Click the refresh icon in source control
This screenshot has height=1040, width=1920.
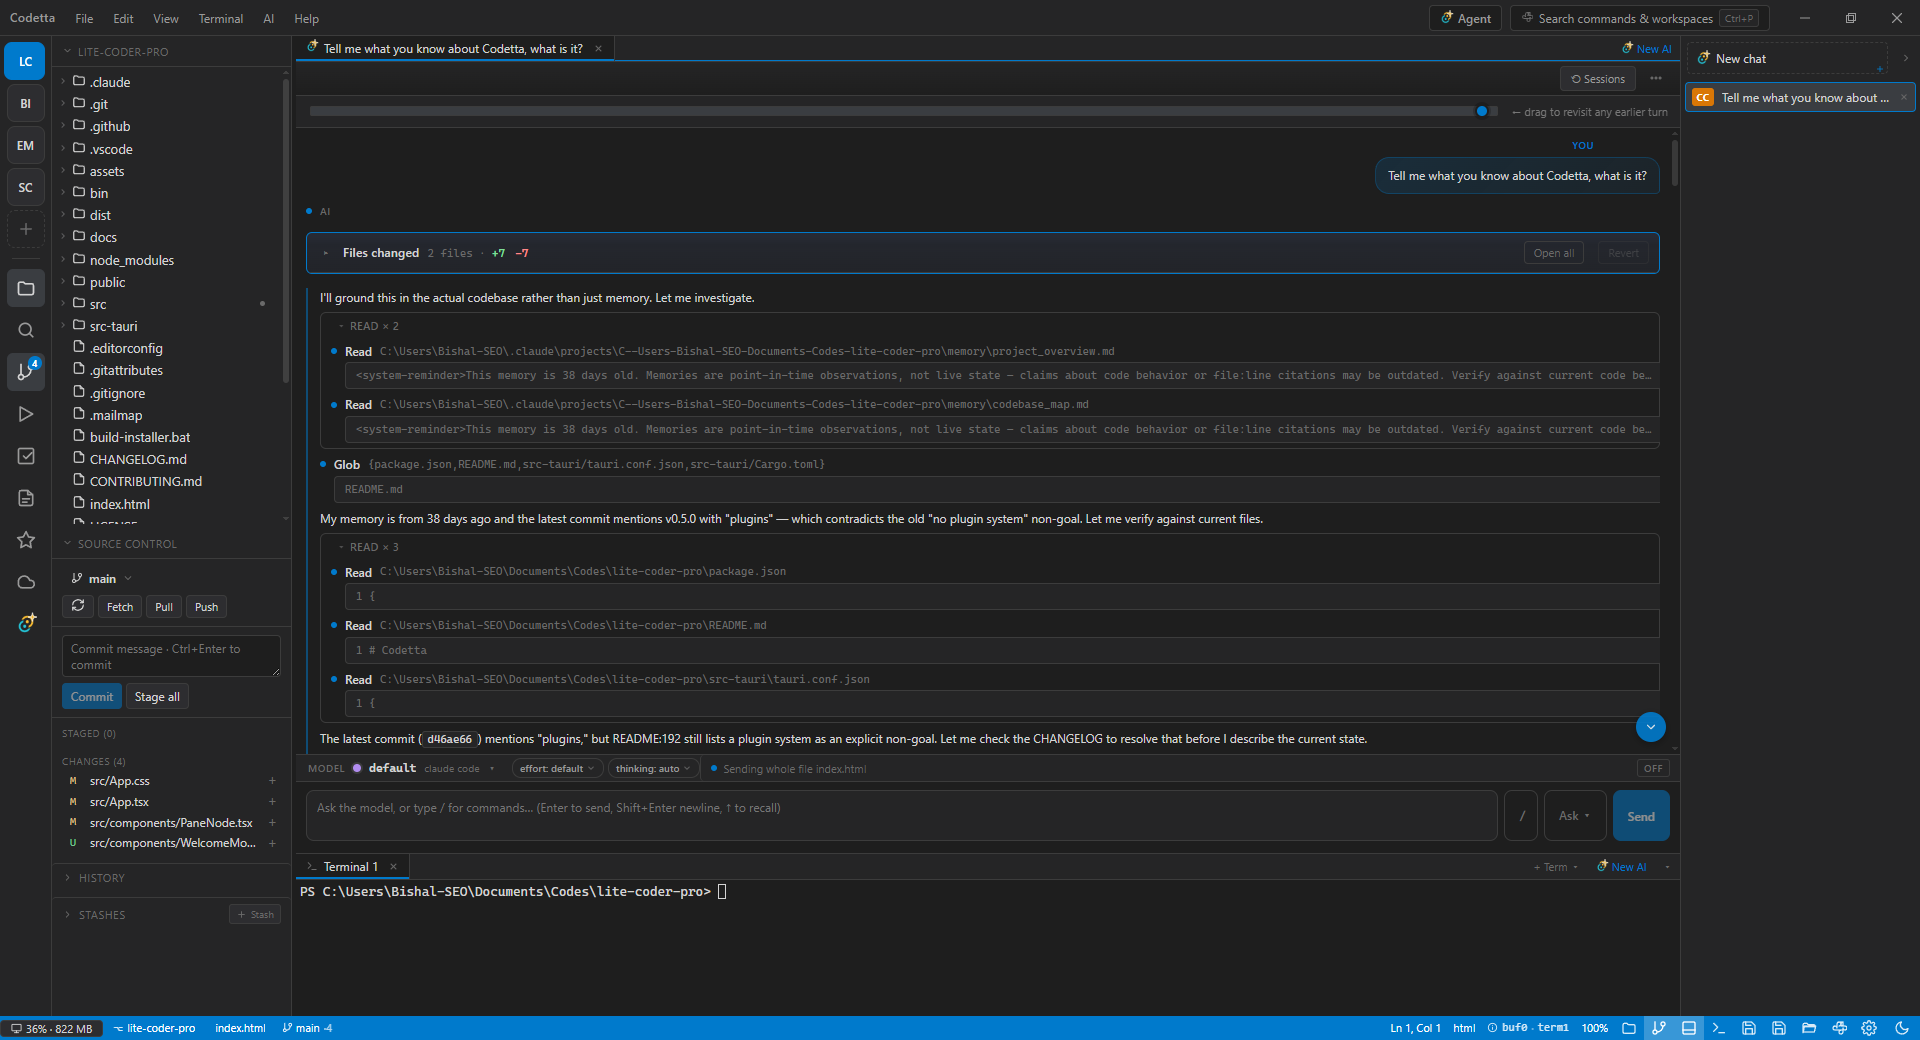point(78,606)
